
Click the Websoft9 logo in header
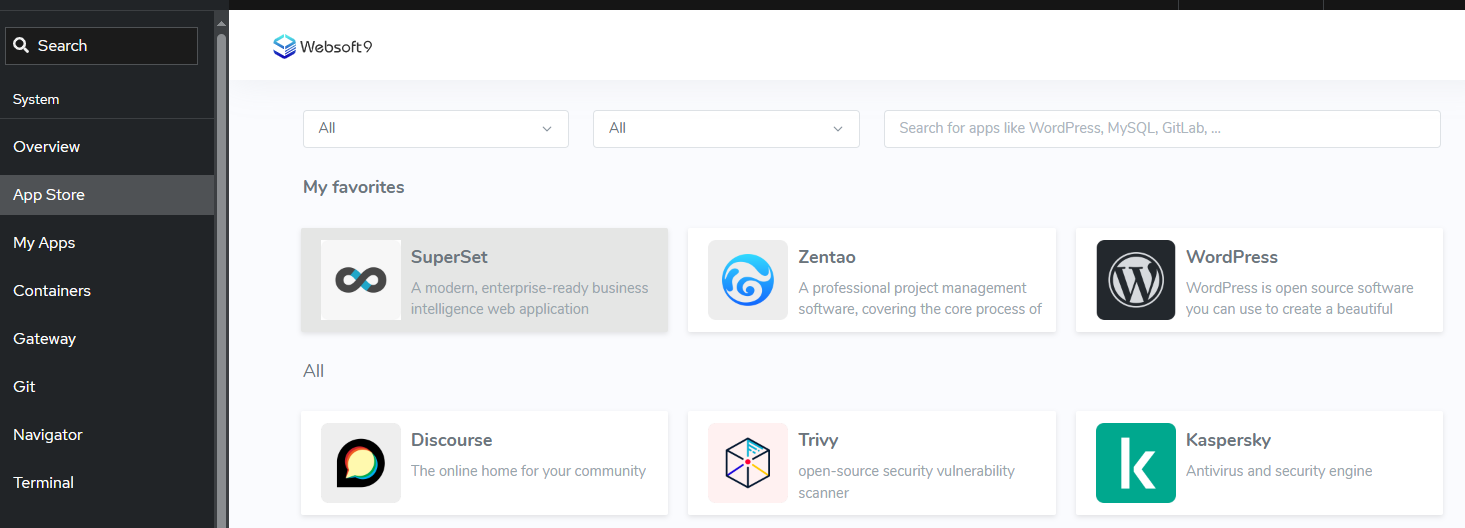[323, 46]
